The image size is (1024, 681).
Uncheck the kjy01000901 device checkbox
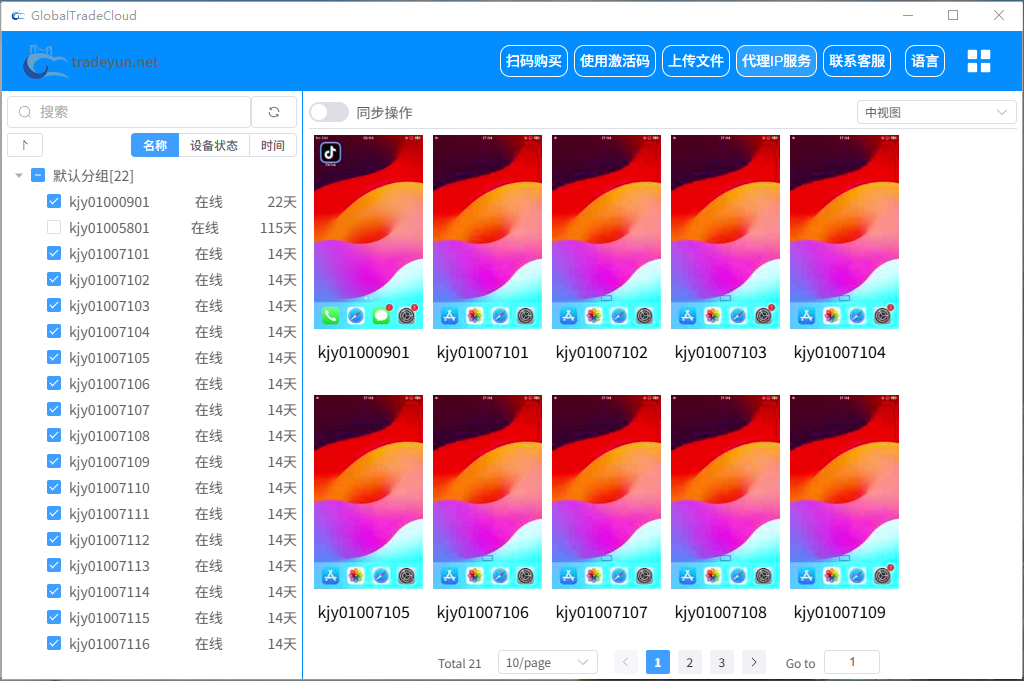(x=53, y=201)
